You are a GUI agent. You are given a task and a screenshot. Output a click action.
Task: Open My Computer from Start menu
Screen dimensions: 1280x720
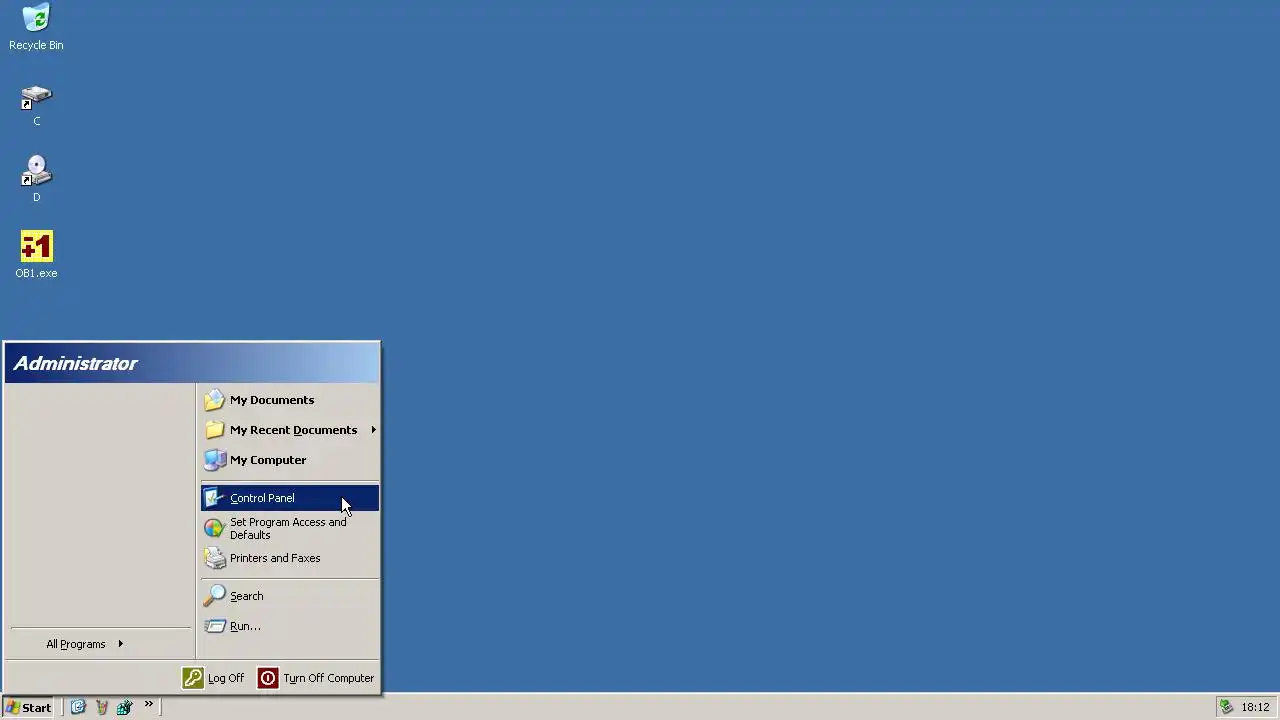(290, 460)
